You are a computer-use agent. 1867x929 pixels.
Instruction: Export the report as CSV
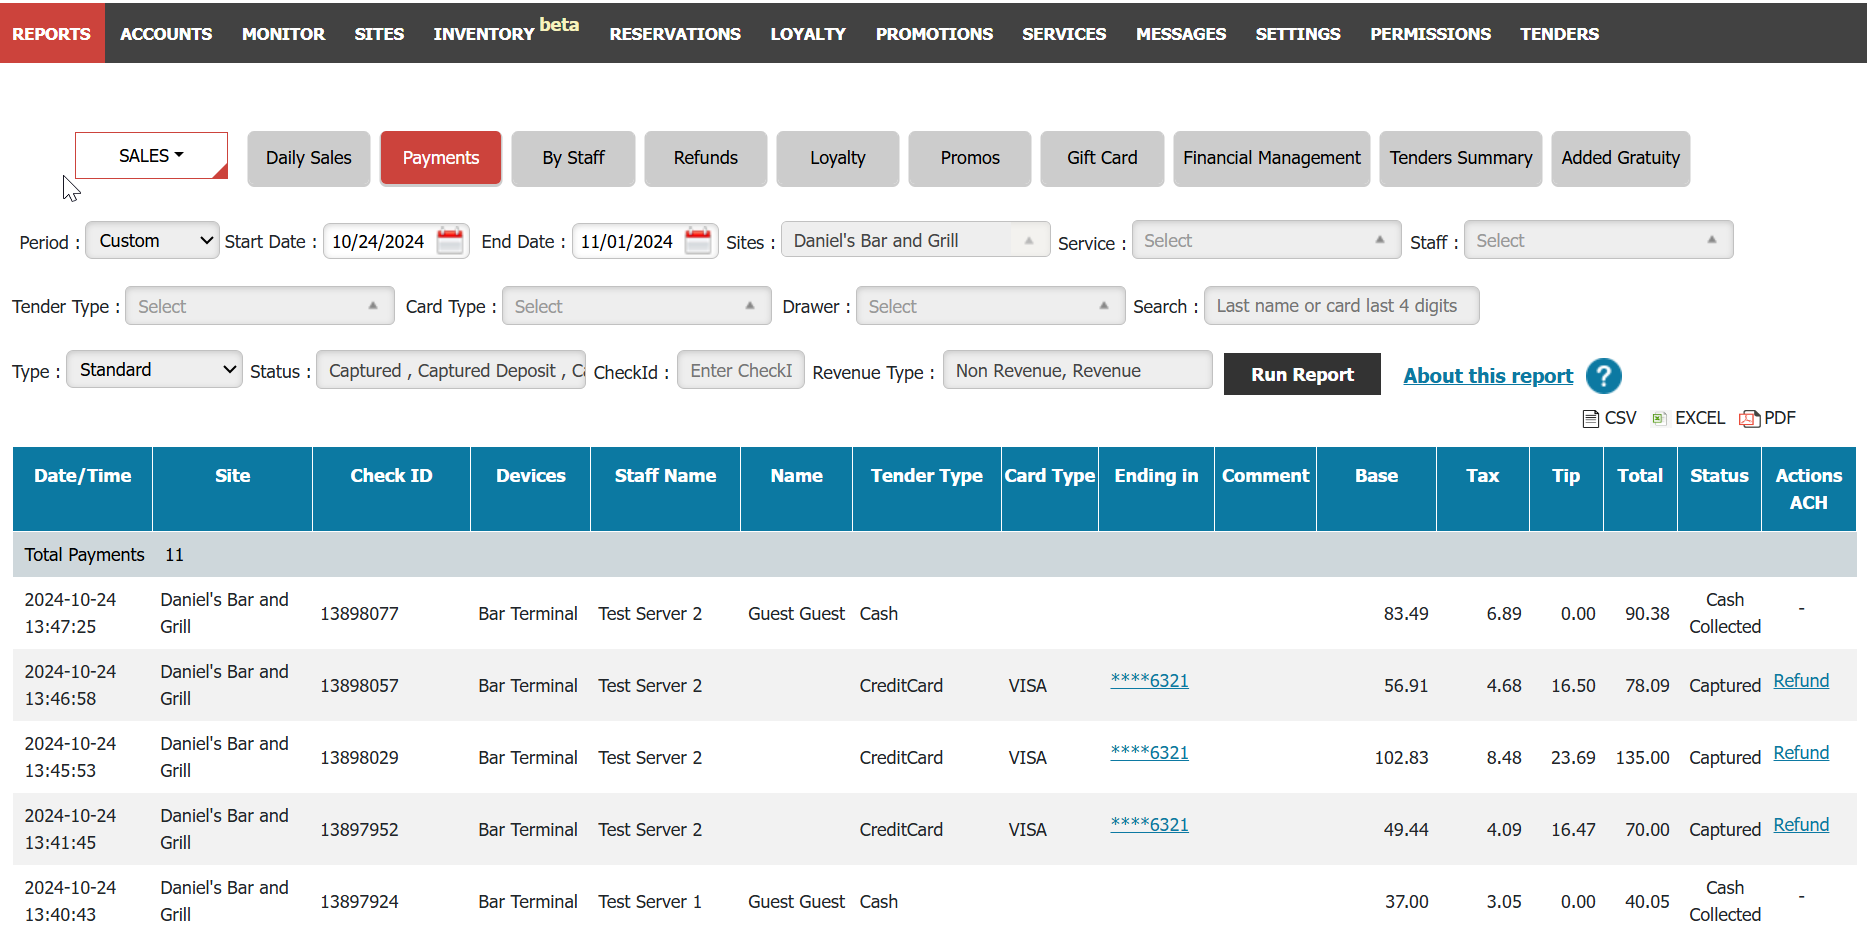1609,418
